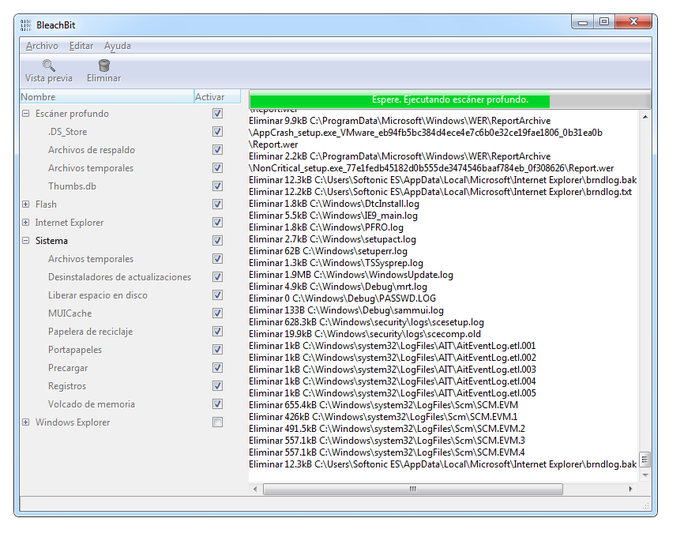Click the Activar column header

(x=217, y=97)
